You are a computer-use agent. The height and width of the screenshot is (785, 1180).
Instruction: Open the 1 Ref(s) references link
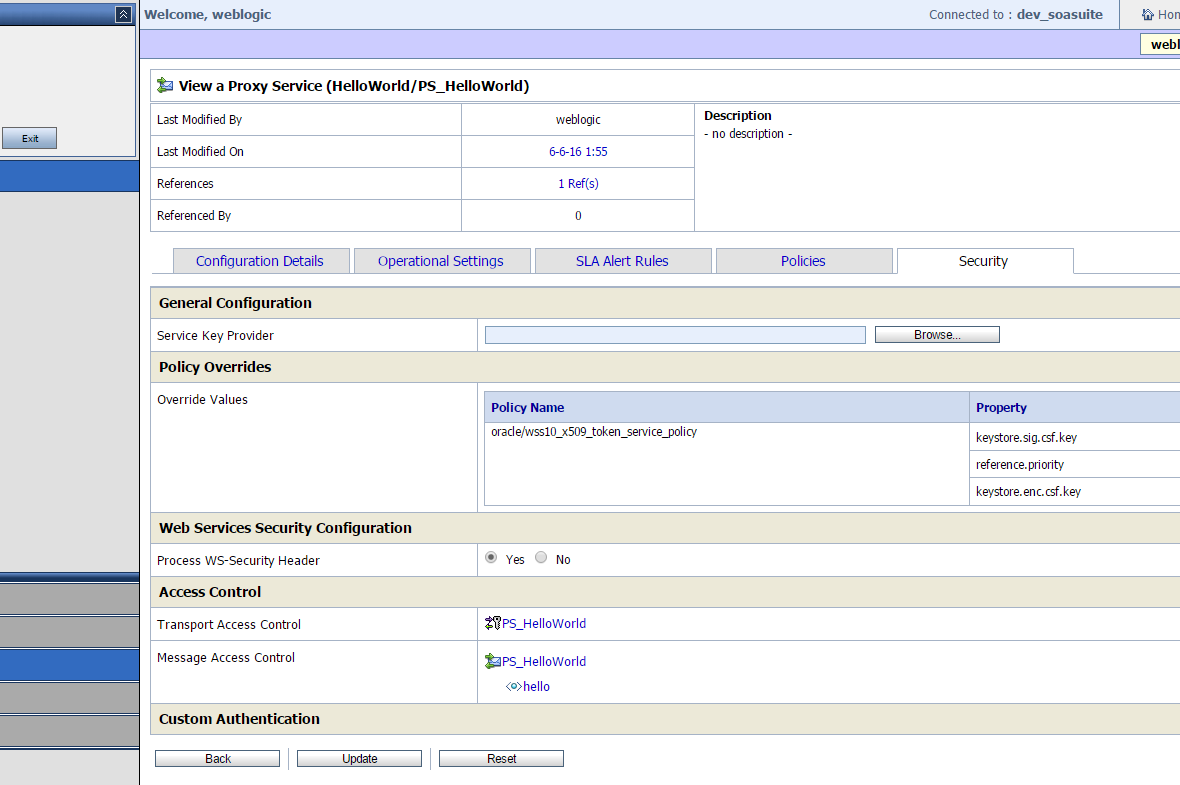[577, 183]
